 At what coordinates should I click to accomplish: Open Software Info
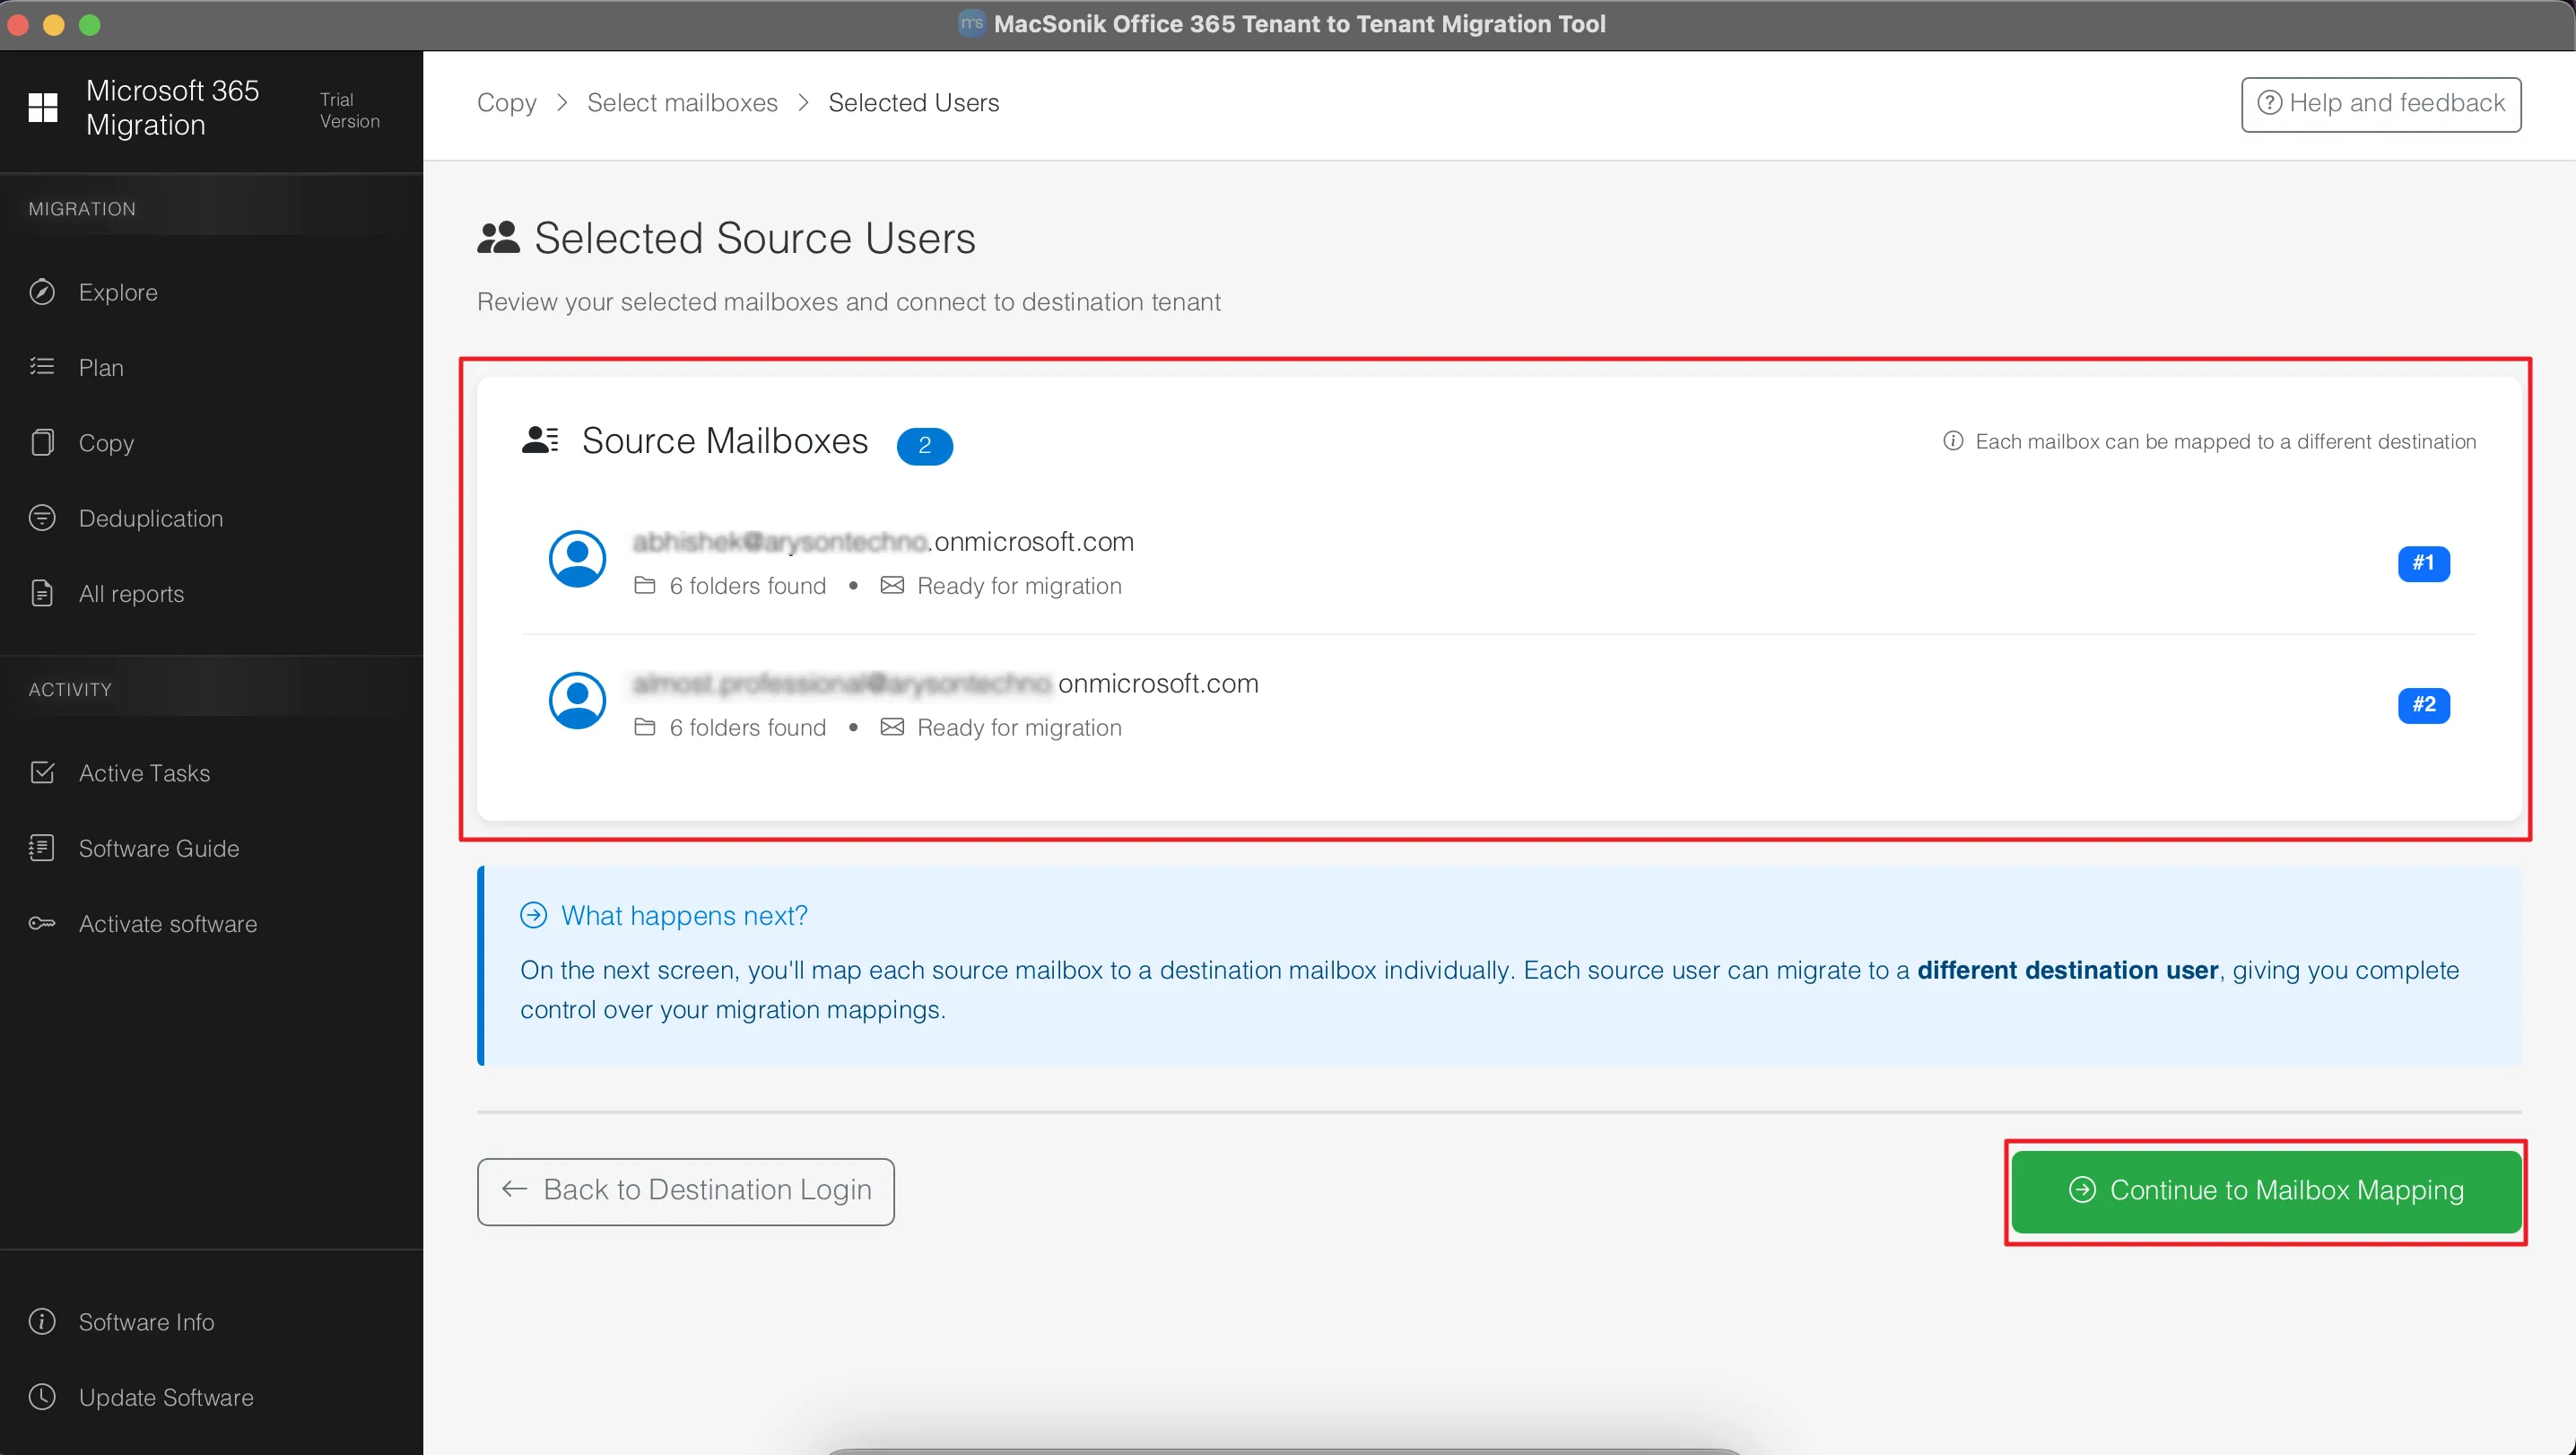[146, 1322]
